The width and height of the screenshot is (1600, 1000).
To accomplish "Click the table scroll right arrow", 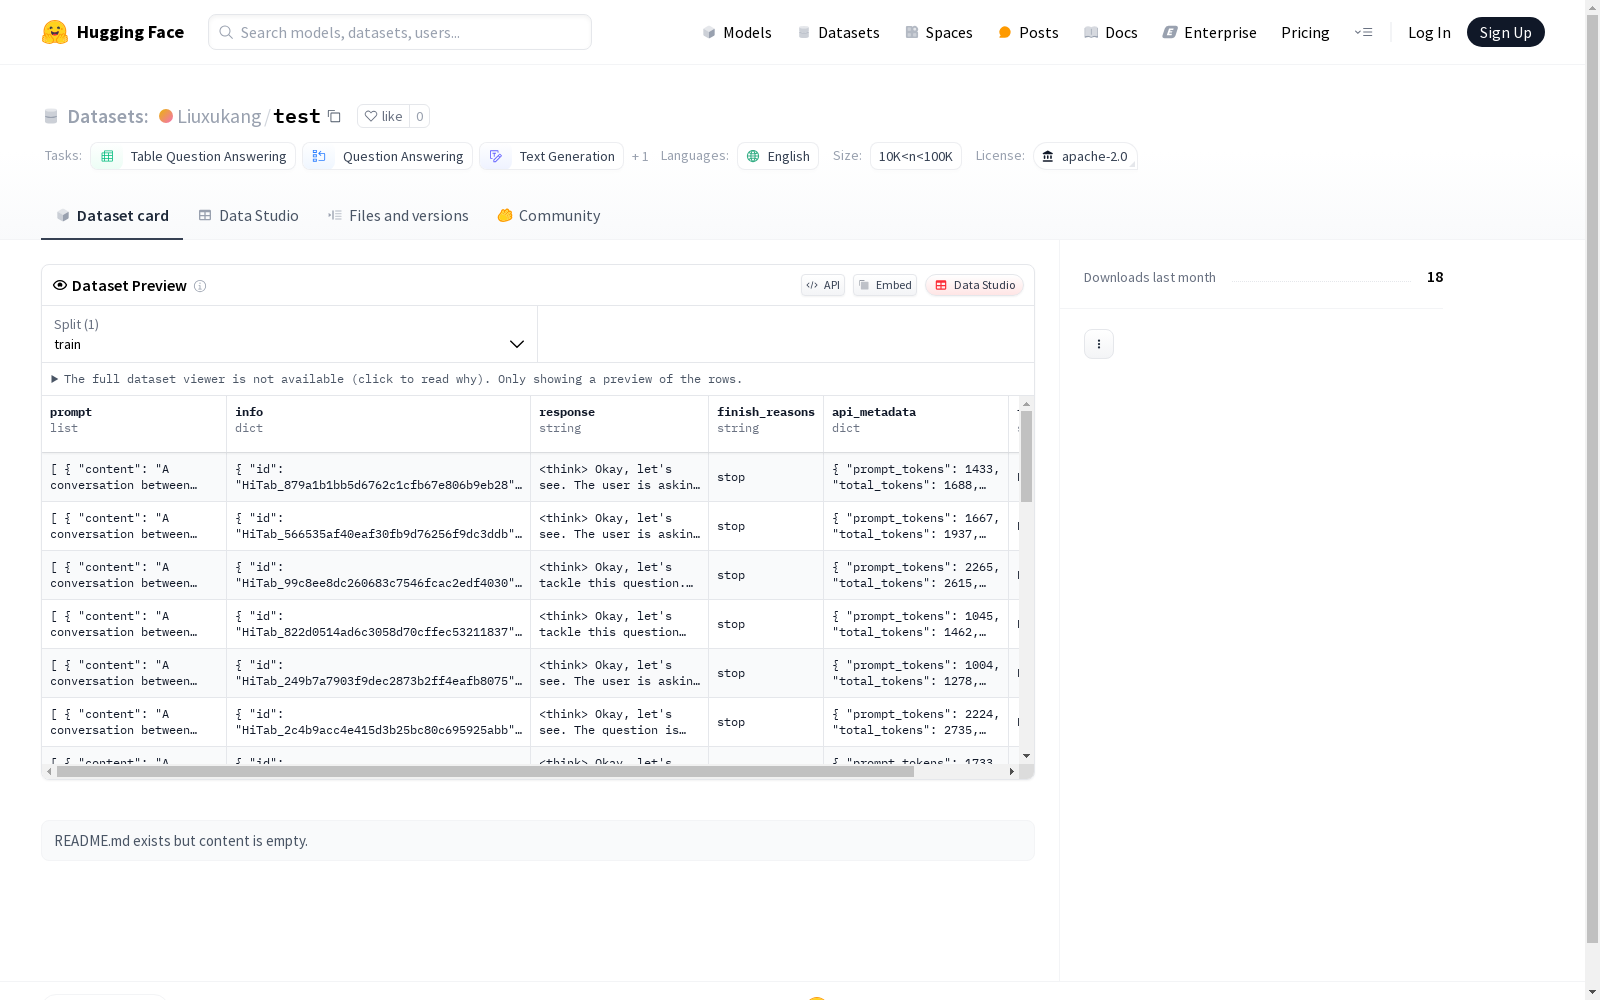I will [x=1012, y=772].
